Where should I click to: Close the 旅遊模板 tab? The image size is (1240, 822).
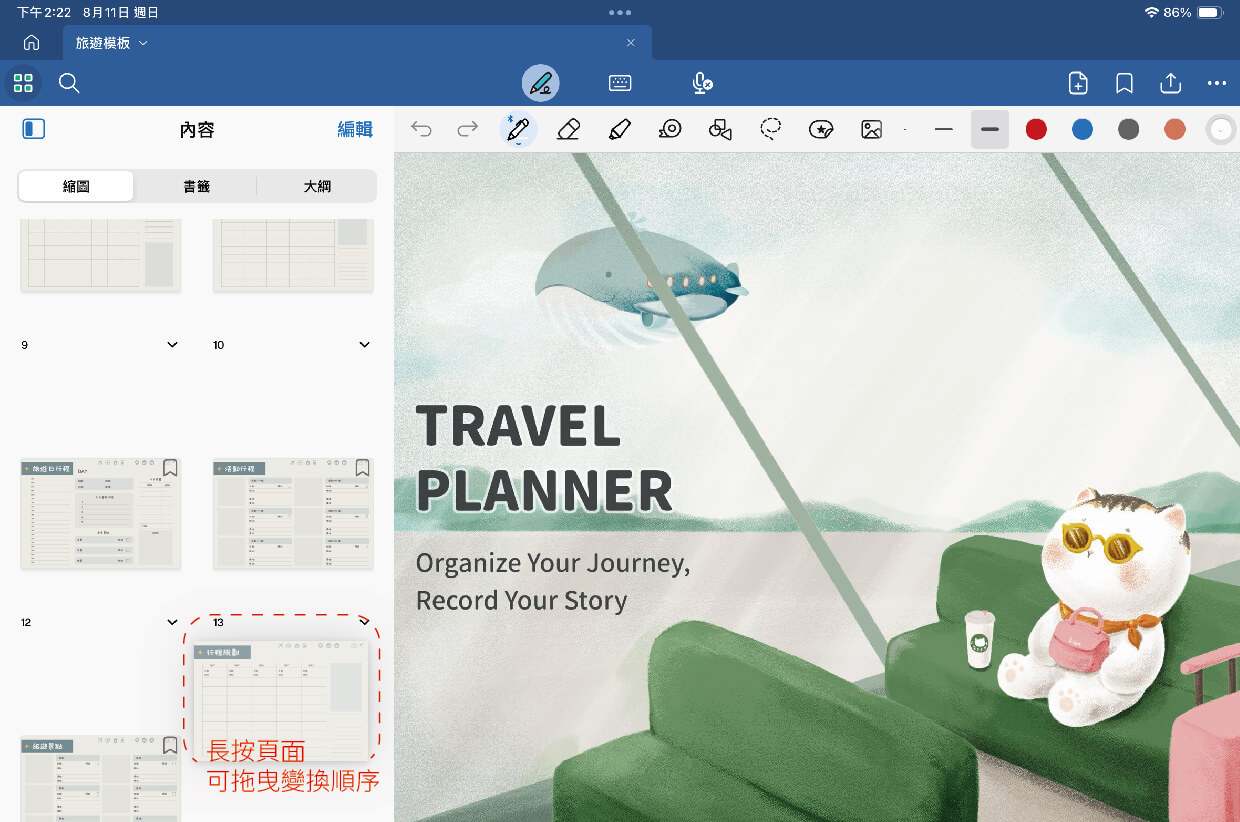click(630, 43)
